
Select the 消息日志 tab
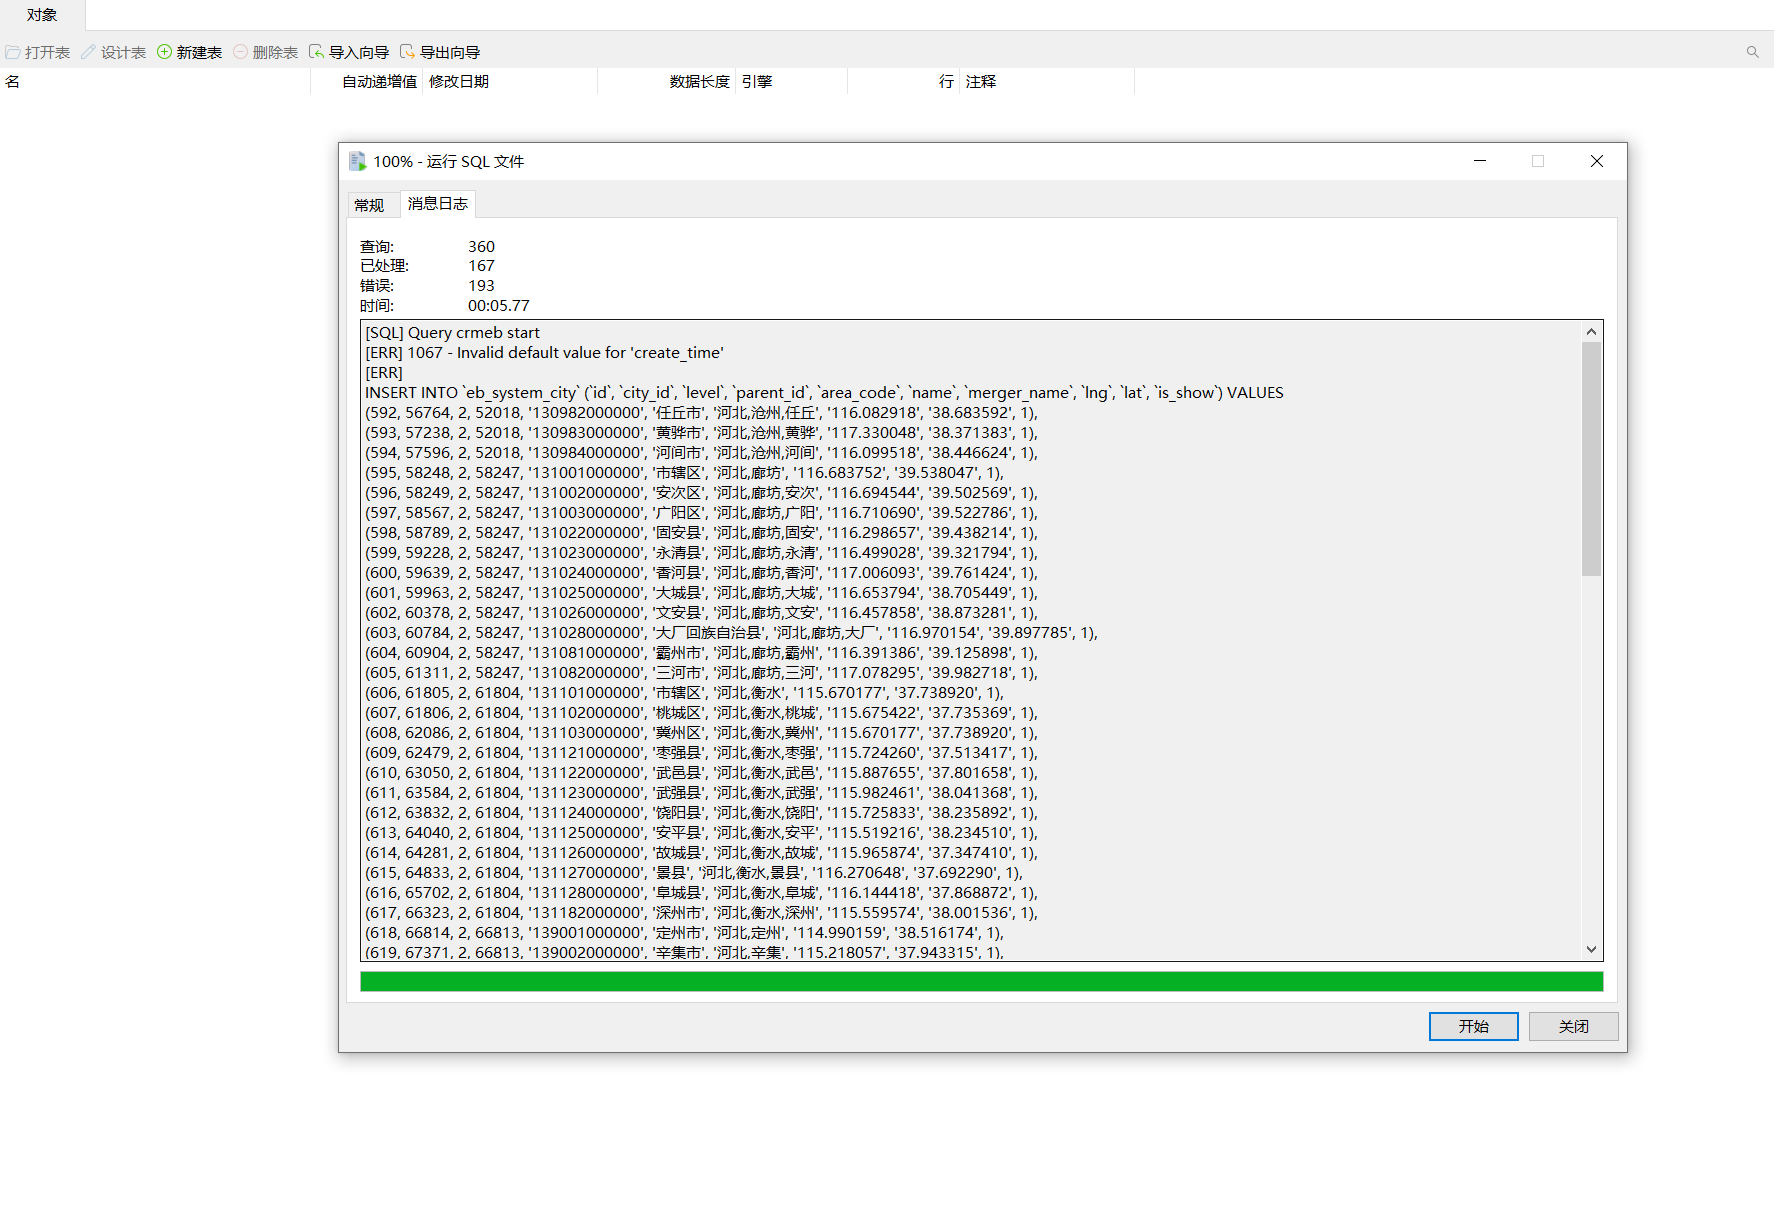click(x=438, y=204)
